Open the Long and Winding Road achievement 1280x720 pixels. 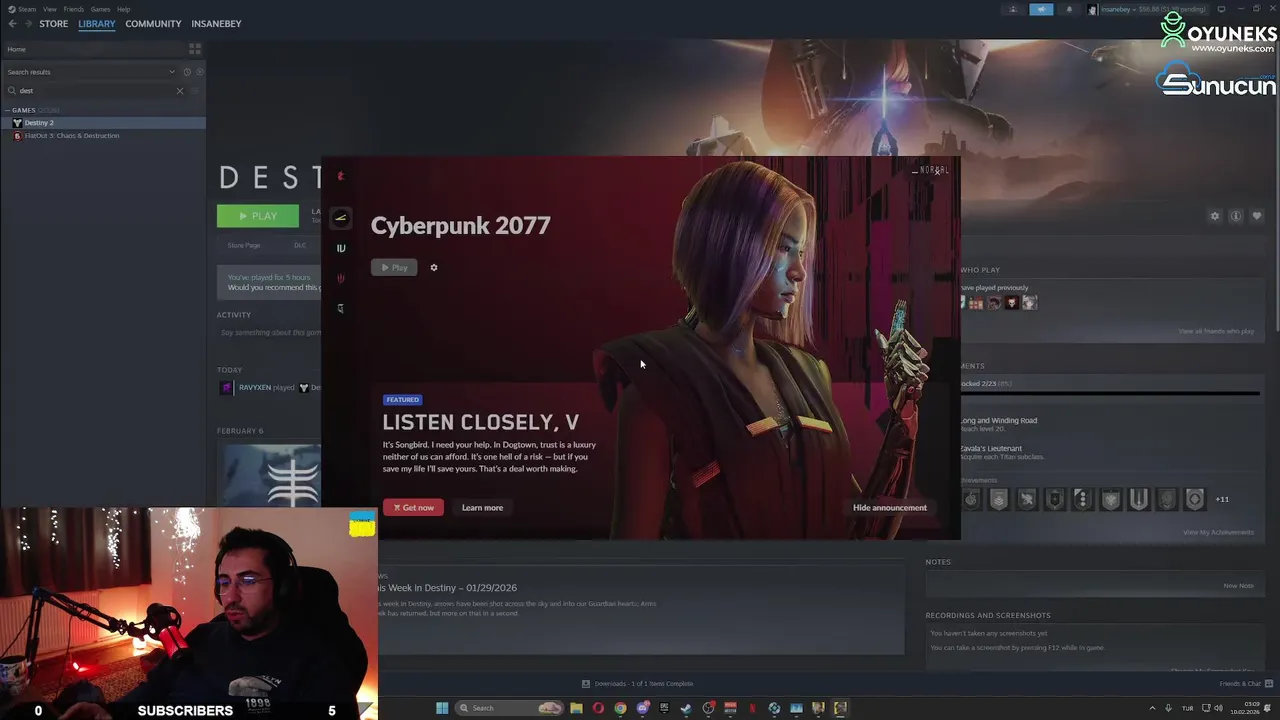[x=998, y=421]
